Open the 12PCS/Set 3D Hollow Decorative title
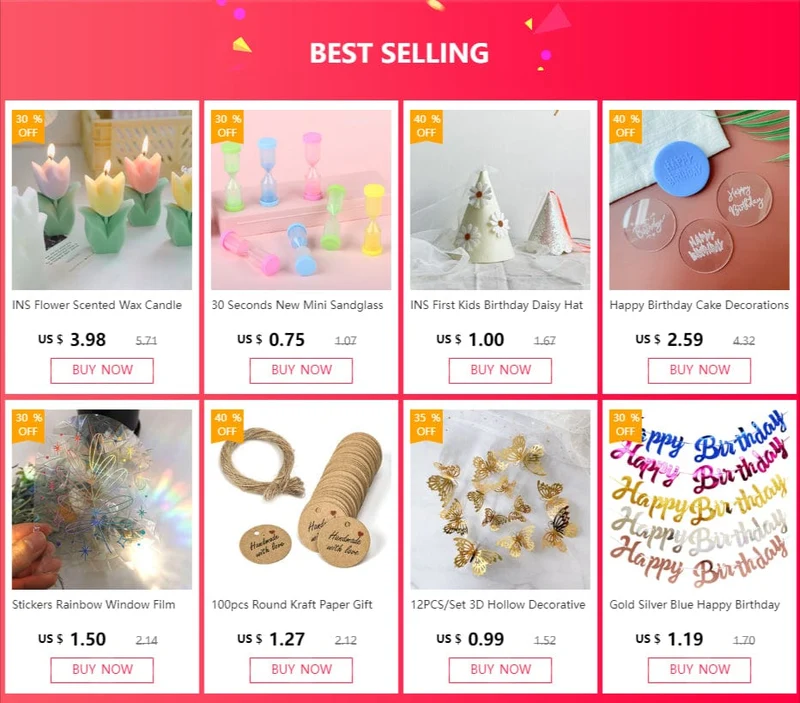The height and width of the screenshot is (703, 800). 498,605
